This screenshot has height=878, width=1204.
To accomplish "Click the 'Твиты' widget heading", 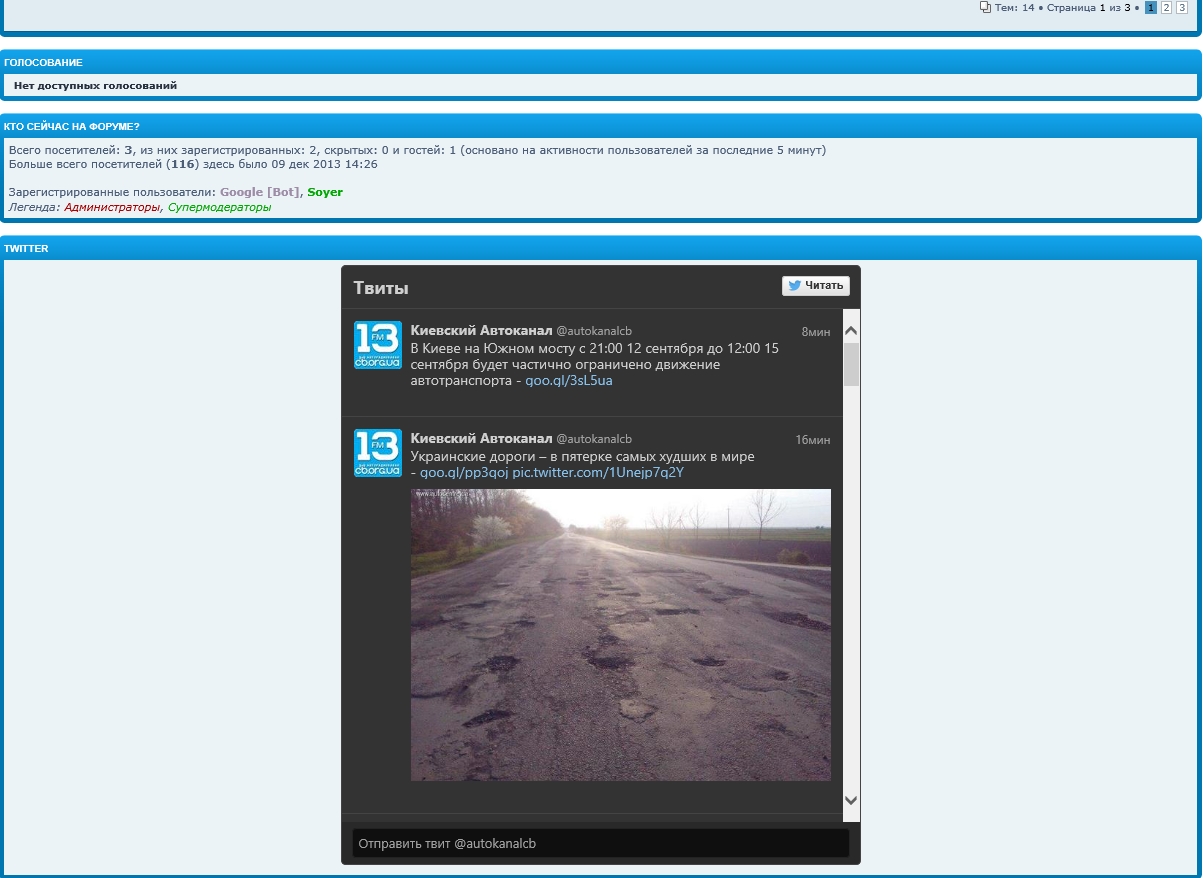I will 381,288.
